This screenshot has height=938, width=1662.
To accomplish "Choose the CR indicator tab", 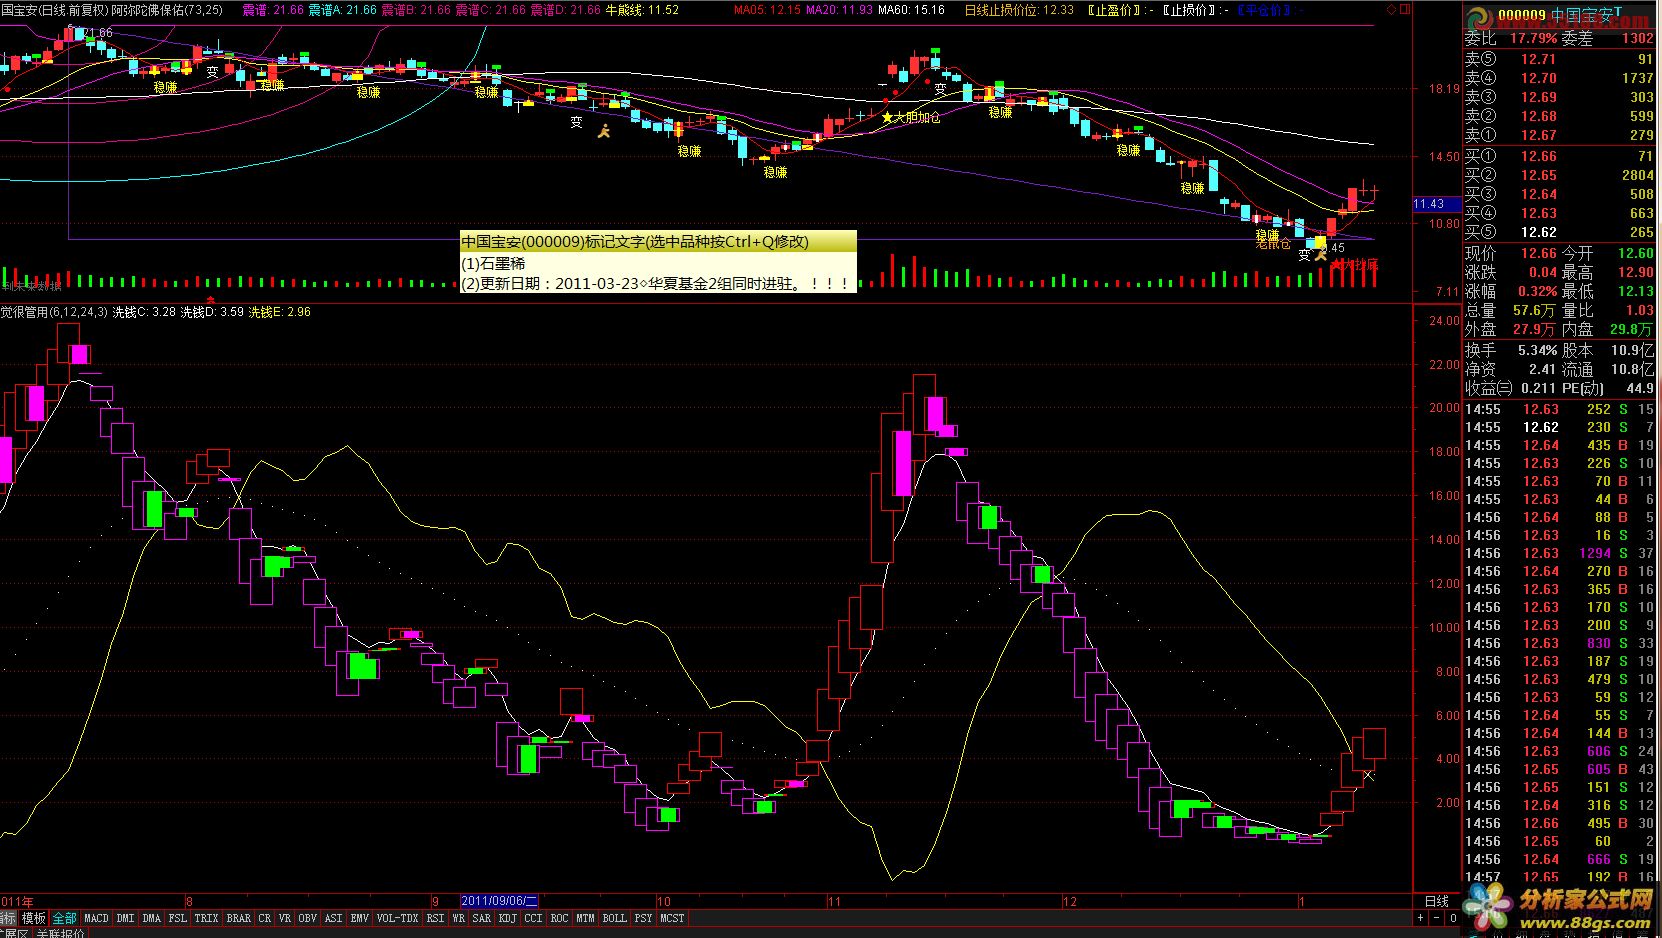I will (265, 918).
